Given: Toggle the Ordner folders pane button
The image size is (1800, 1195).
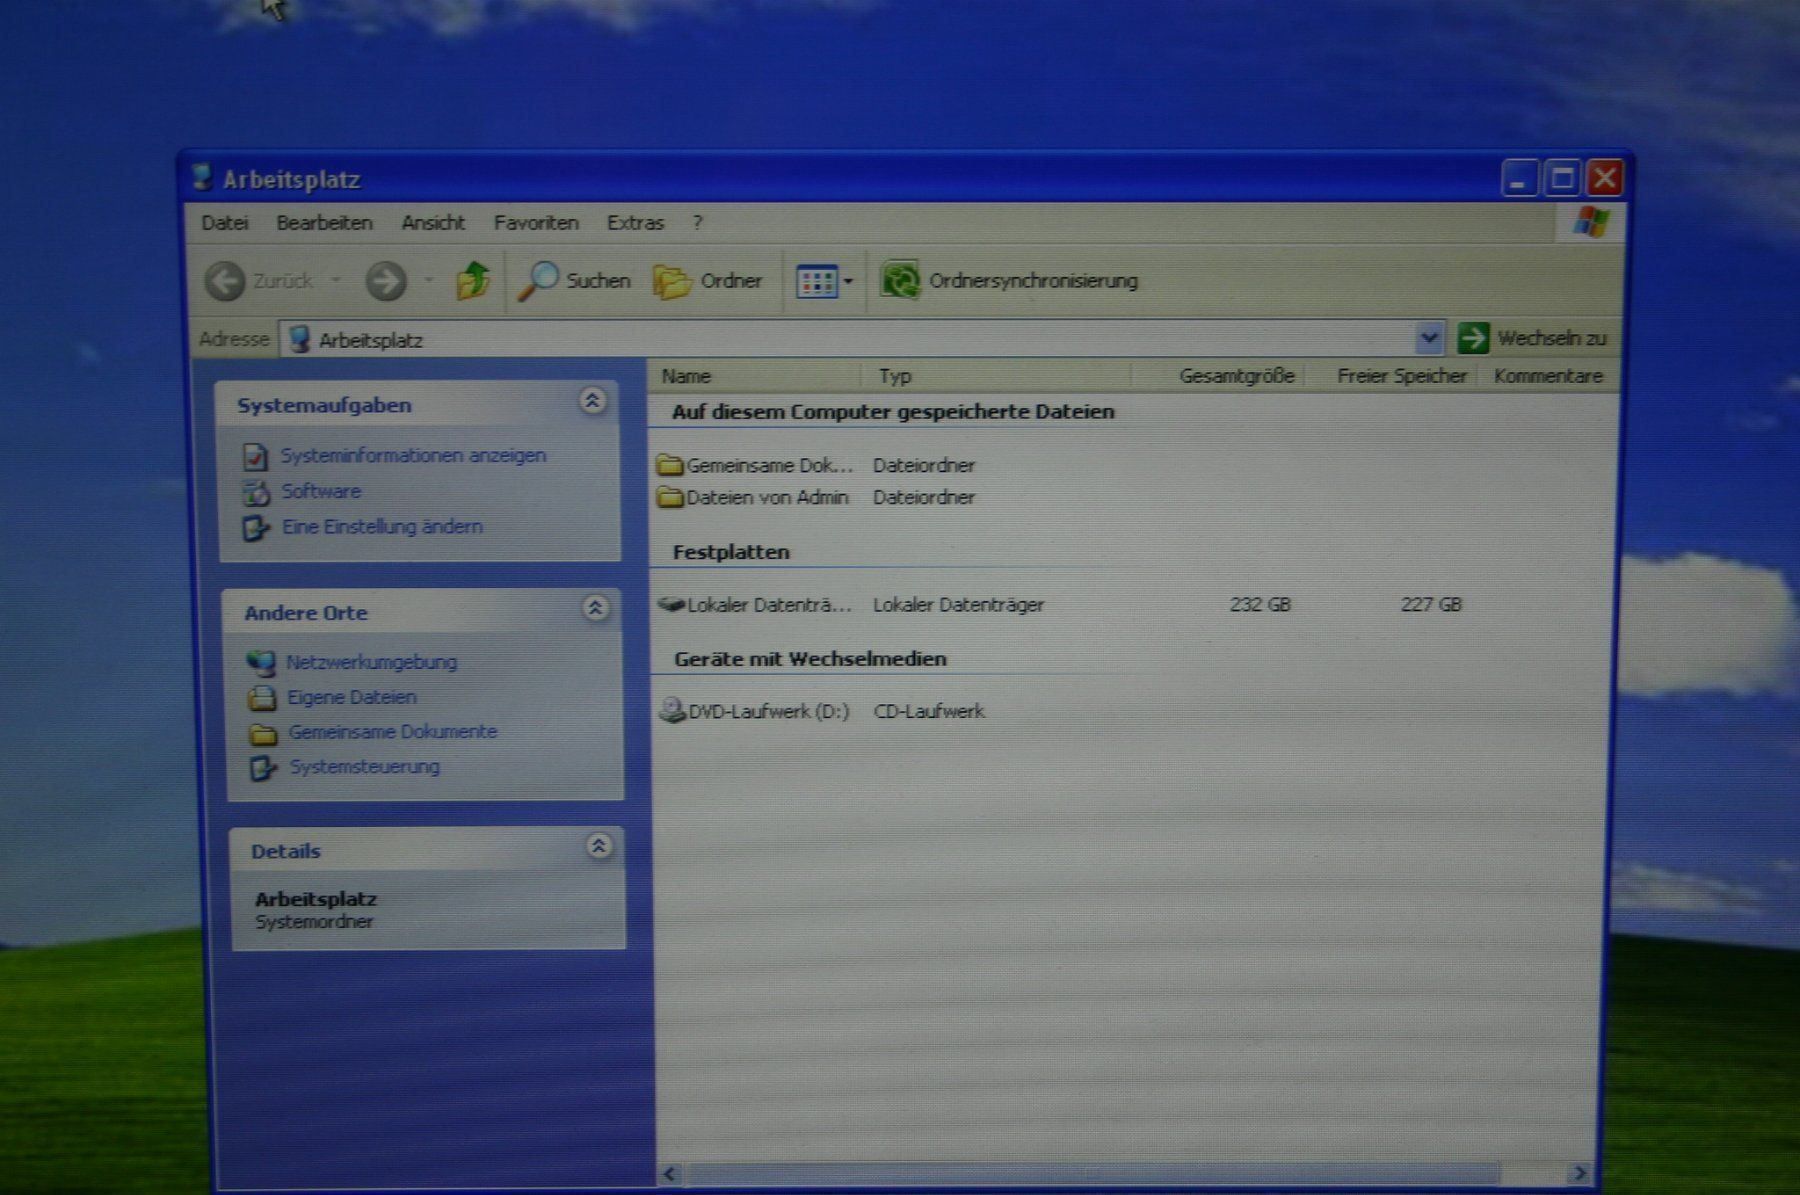Looking at the screenshot, I should click(708, 281).
